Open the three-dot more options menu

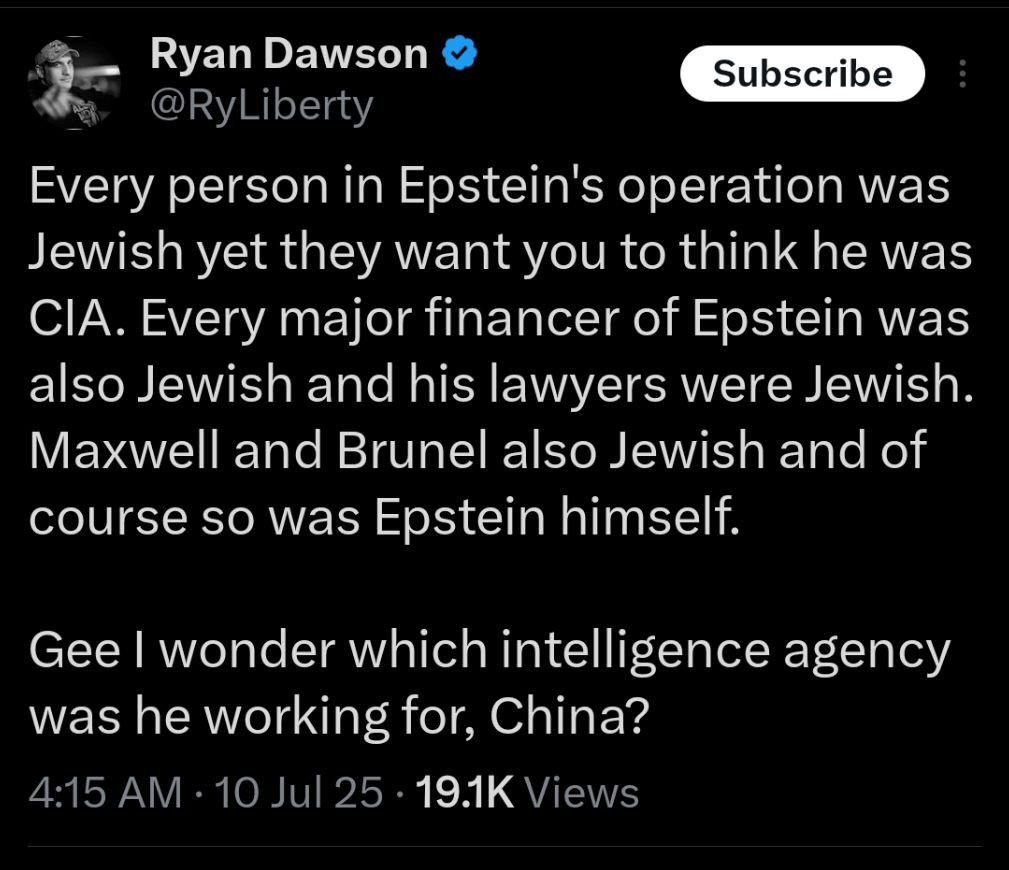click(962, 73)
